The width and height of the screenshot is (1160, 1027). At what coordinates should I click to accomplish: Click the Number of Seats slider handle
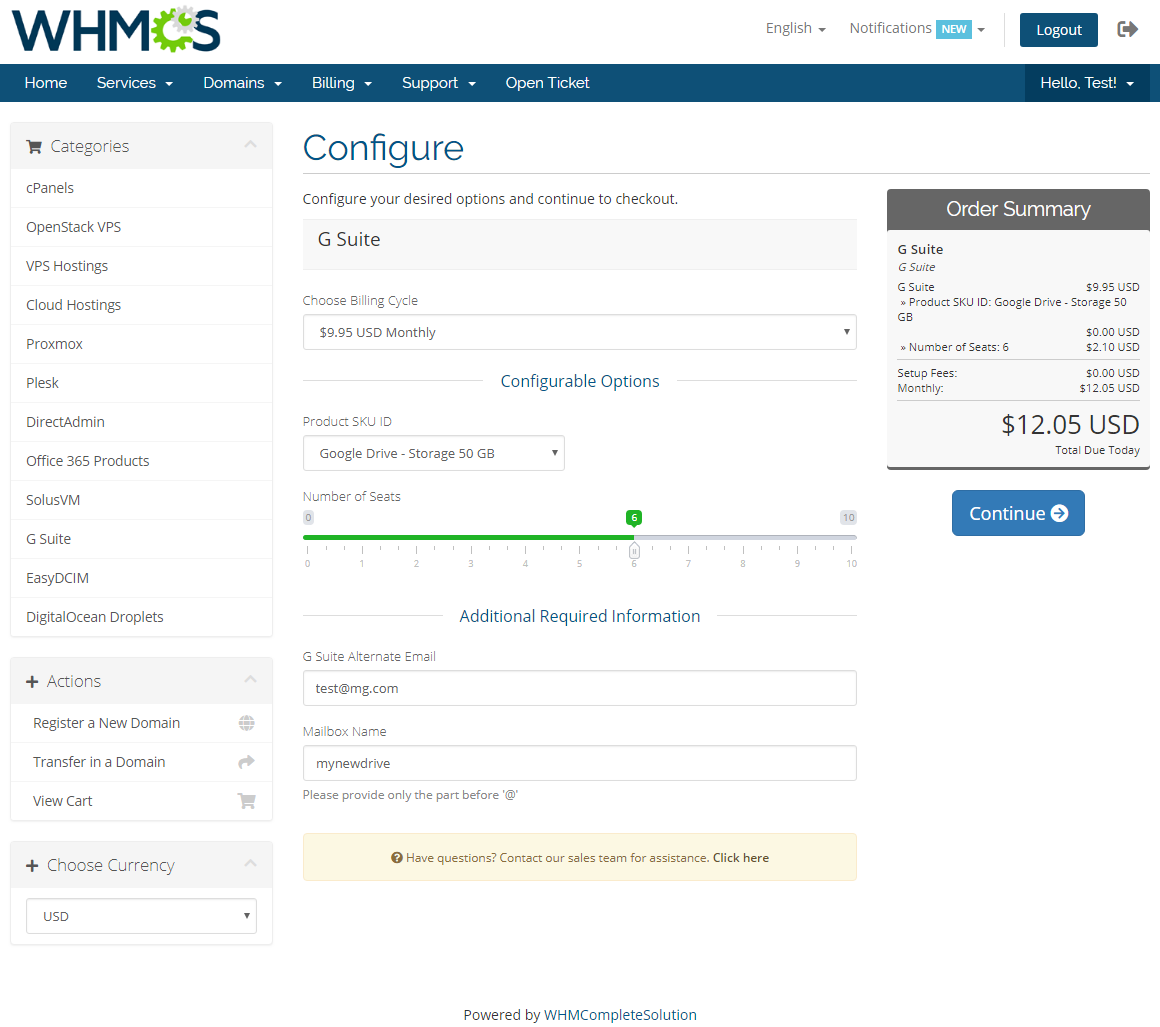coord(634,550)
